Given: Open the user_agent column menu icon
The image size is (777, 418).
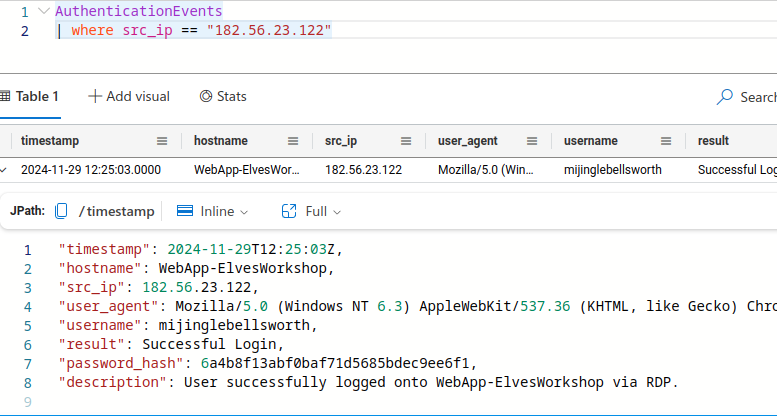Looking at the screenshot, I should pos(532,141).
